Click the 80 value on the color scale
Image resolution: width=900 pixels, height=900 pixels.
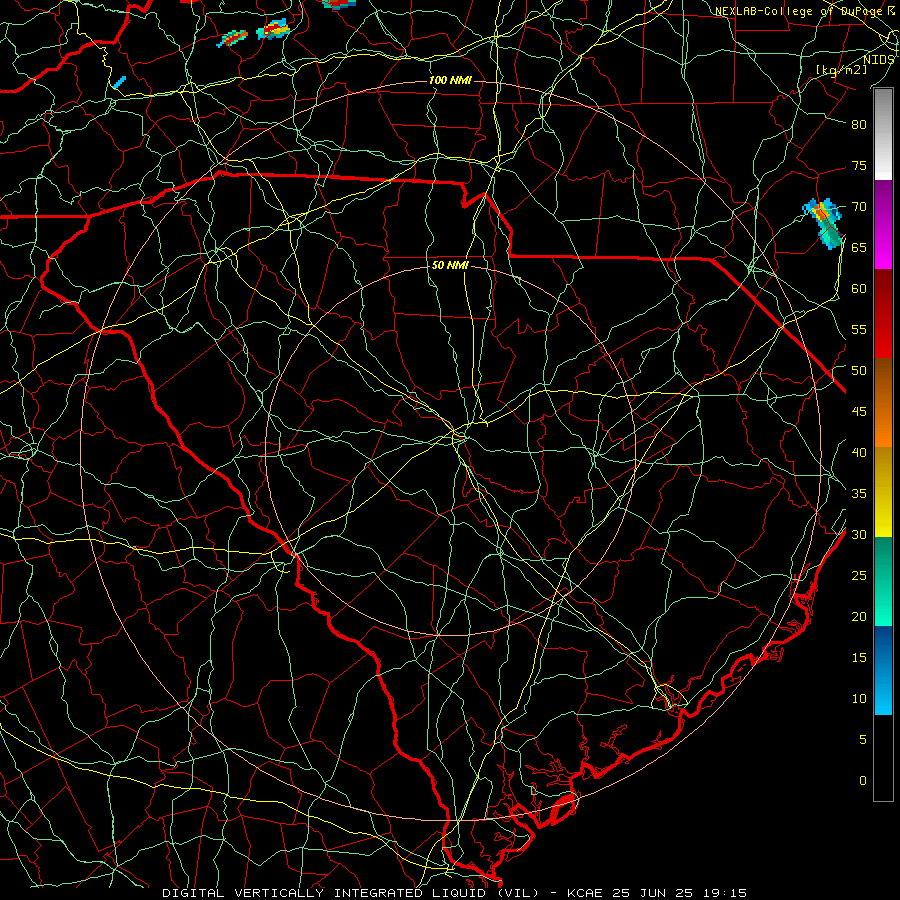[x=859, y=125]
